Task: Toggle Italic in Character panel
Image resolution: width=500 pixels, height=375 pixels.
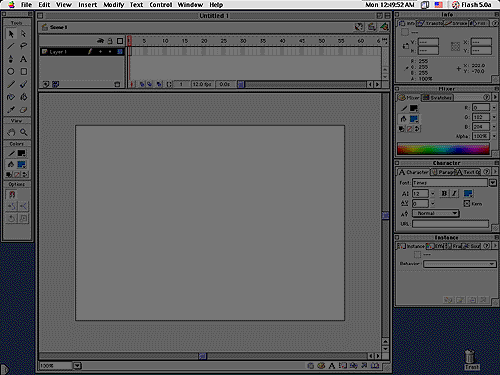Action: [x=454, y=193]
